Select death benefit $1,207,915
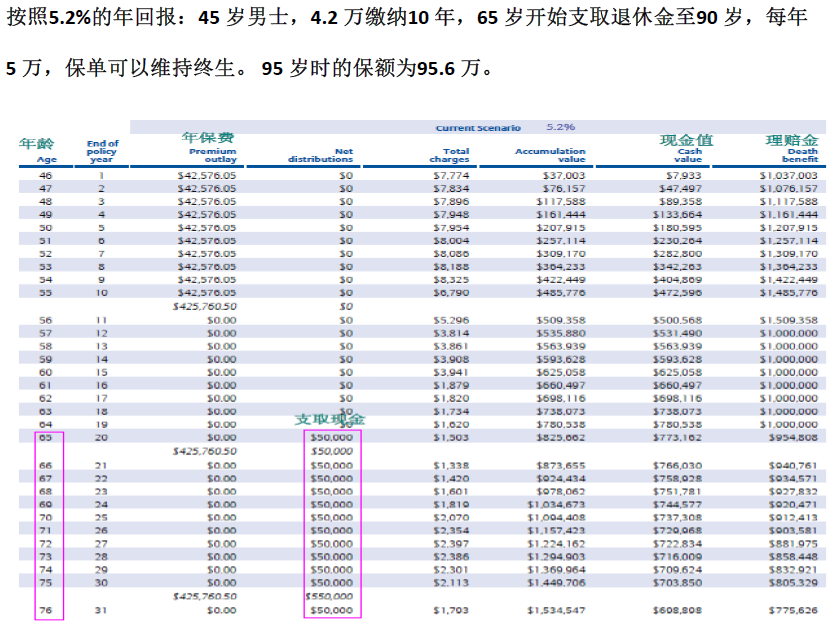The image size is (835, 630). coord(789,227)
